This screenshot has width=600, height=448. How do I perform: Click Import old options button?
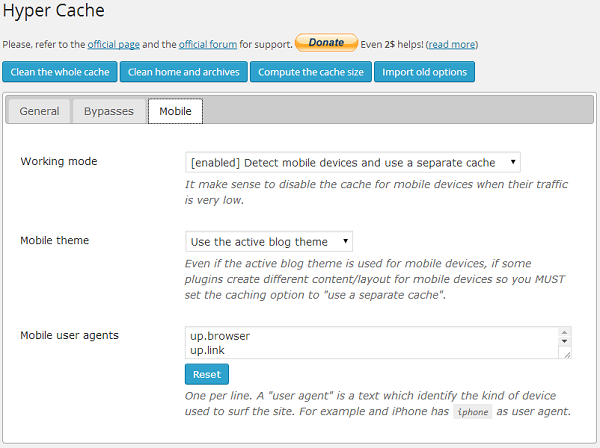pyautogui.click(x=424, y=72)
